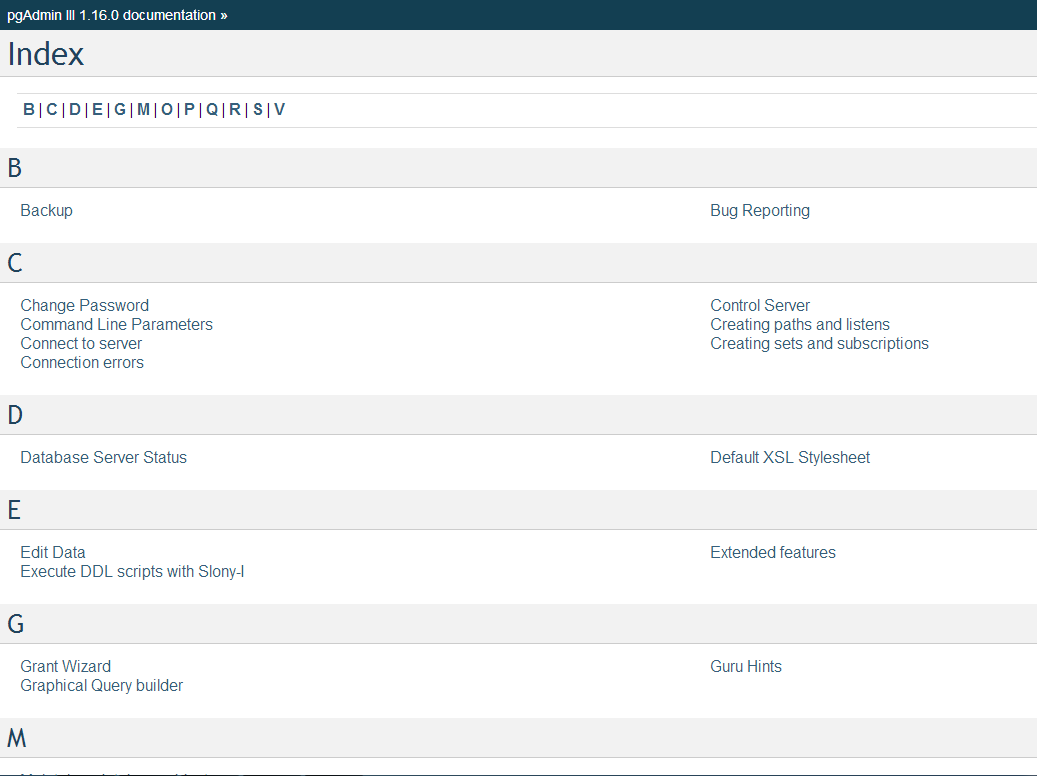Open Command Line Parameters page
The height and width of the screenshot is (776, 1037).
[x=116, y=325]
